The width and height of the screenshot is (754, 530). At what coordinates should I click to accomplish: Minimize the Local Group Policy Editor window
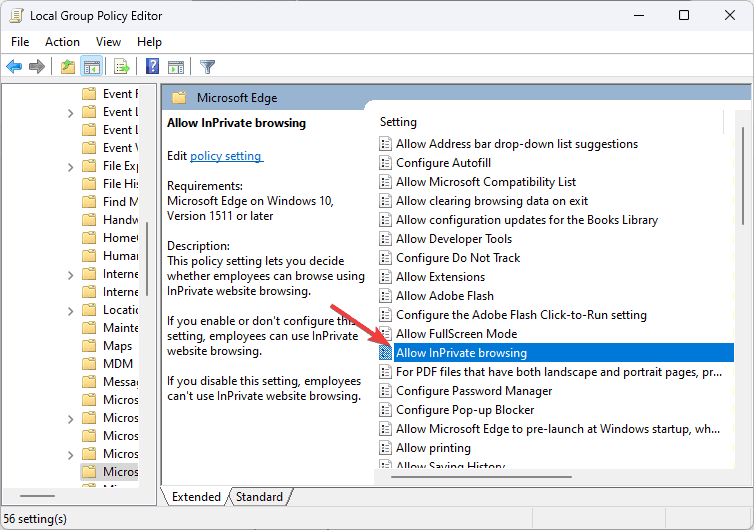coord(639,15)
